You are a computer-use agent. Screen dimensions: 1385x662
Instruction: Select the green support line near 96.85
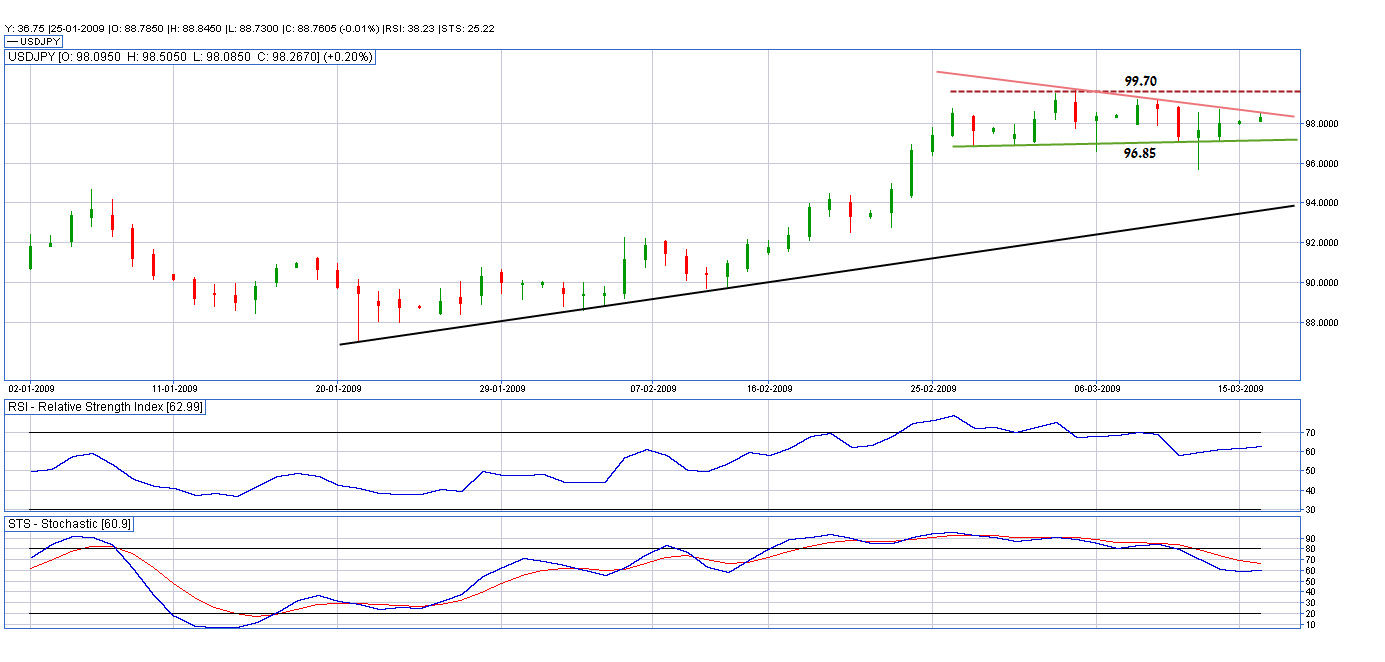[1125, 143]
